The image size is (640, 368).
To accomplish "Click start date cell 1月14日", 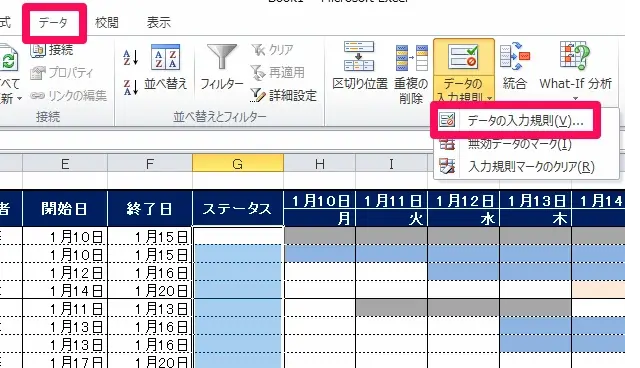I will point(65,290).
